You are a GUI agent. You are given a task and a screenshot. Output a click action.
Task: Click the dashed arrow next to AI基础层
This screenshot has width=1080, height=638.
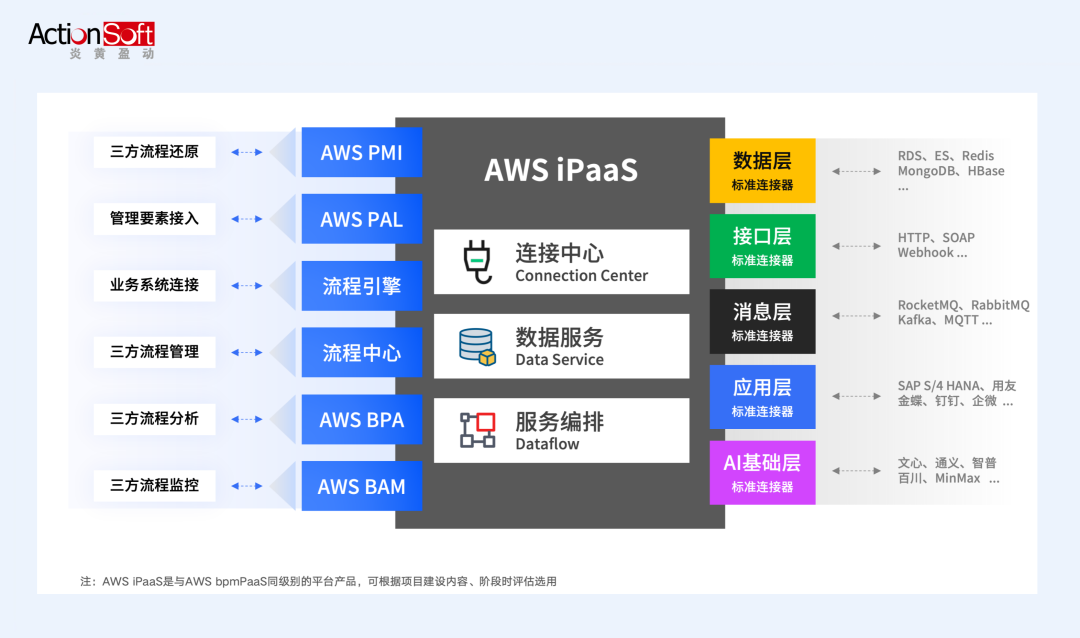856,471
